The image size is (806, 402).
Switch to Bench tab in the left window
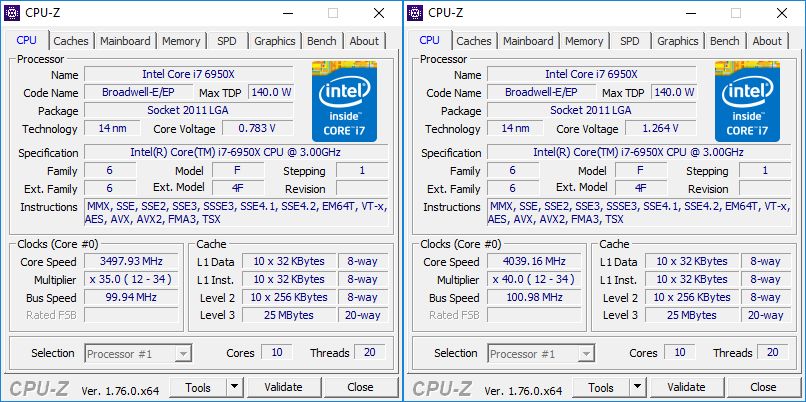pyautogui.click(x=321, y=41)
